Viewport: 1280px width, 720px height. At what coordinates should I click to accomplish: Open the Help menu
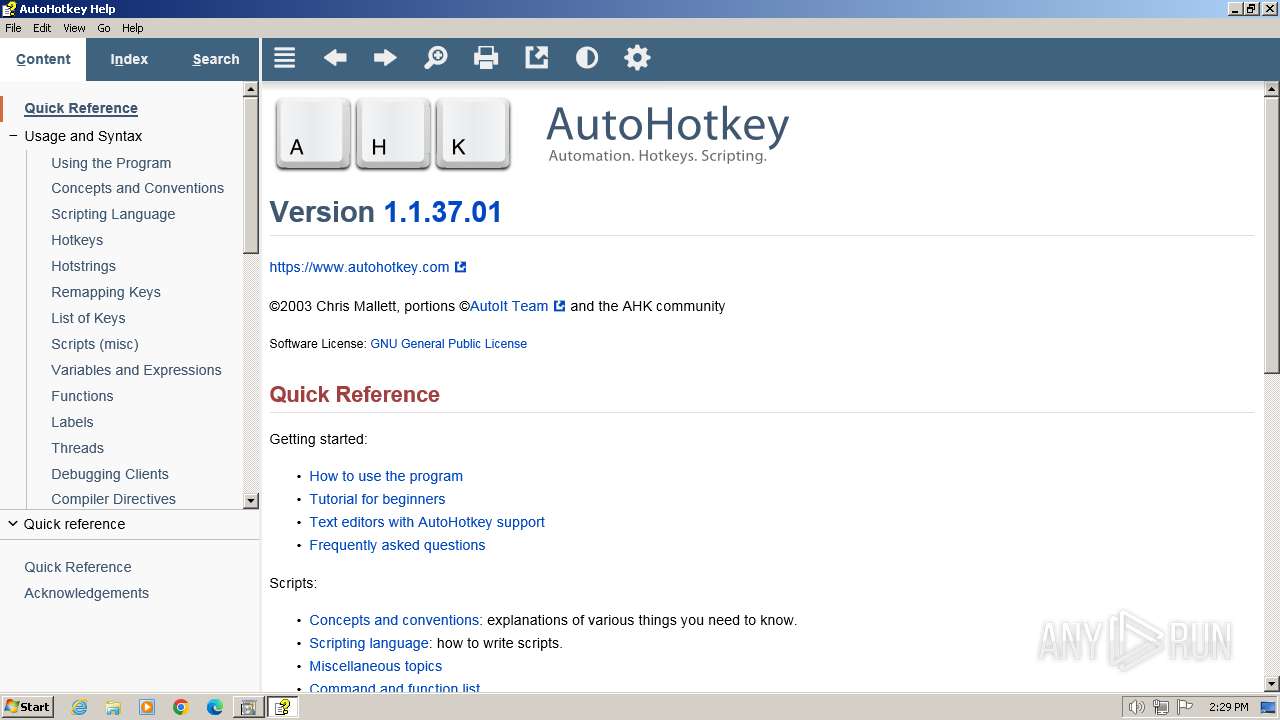point(133,28)
